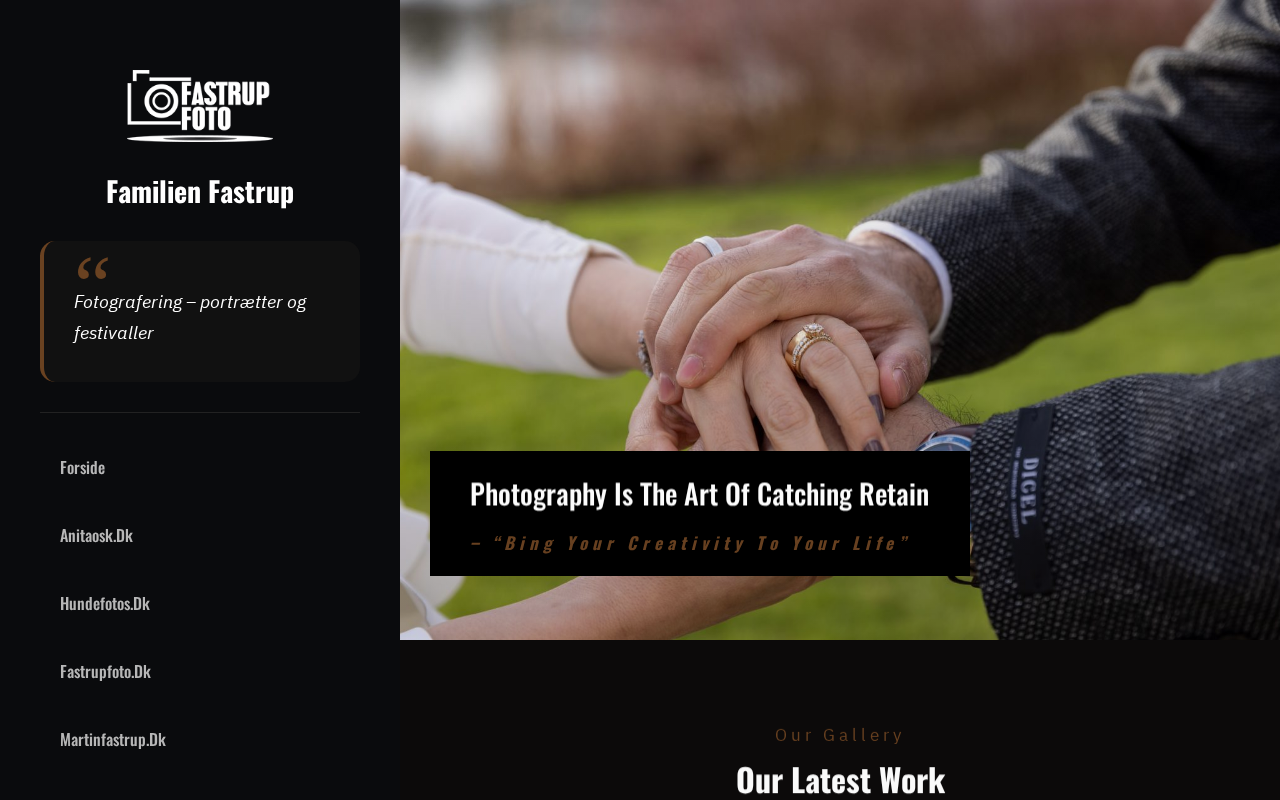Click the white ring on the top hand

coord(708,245)
